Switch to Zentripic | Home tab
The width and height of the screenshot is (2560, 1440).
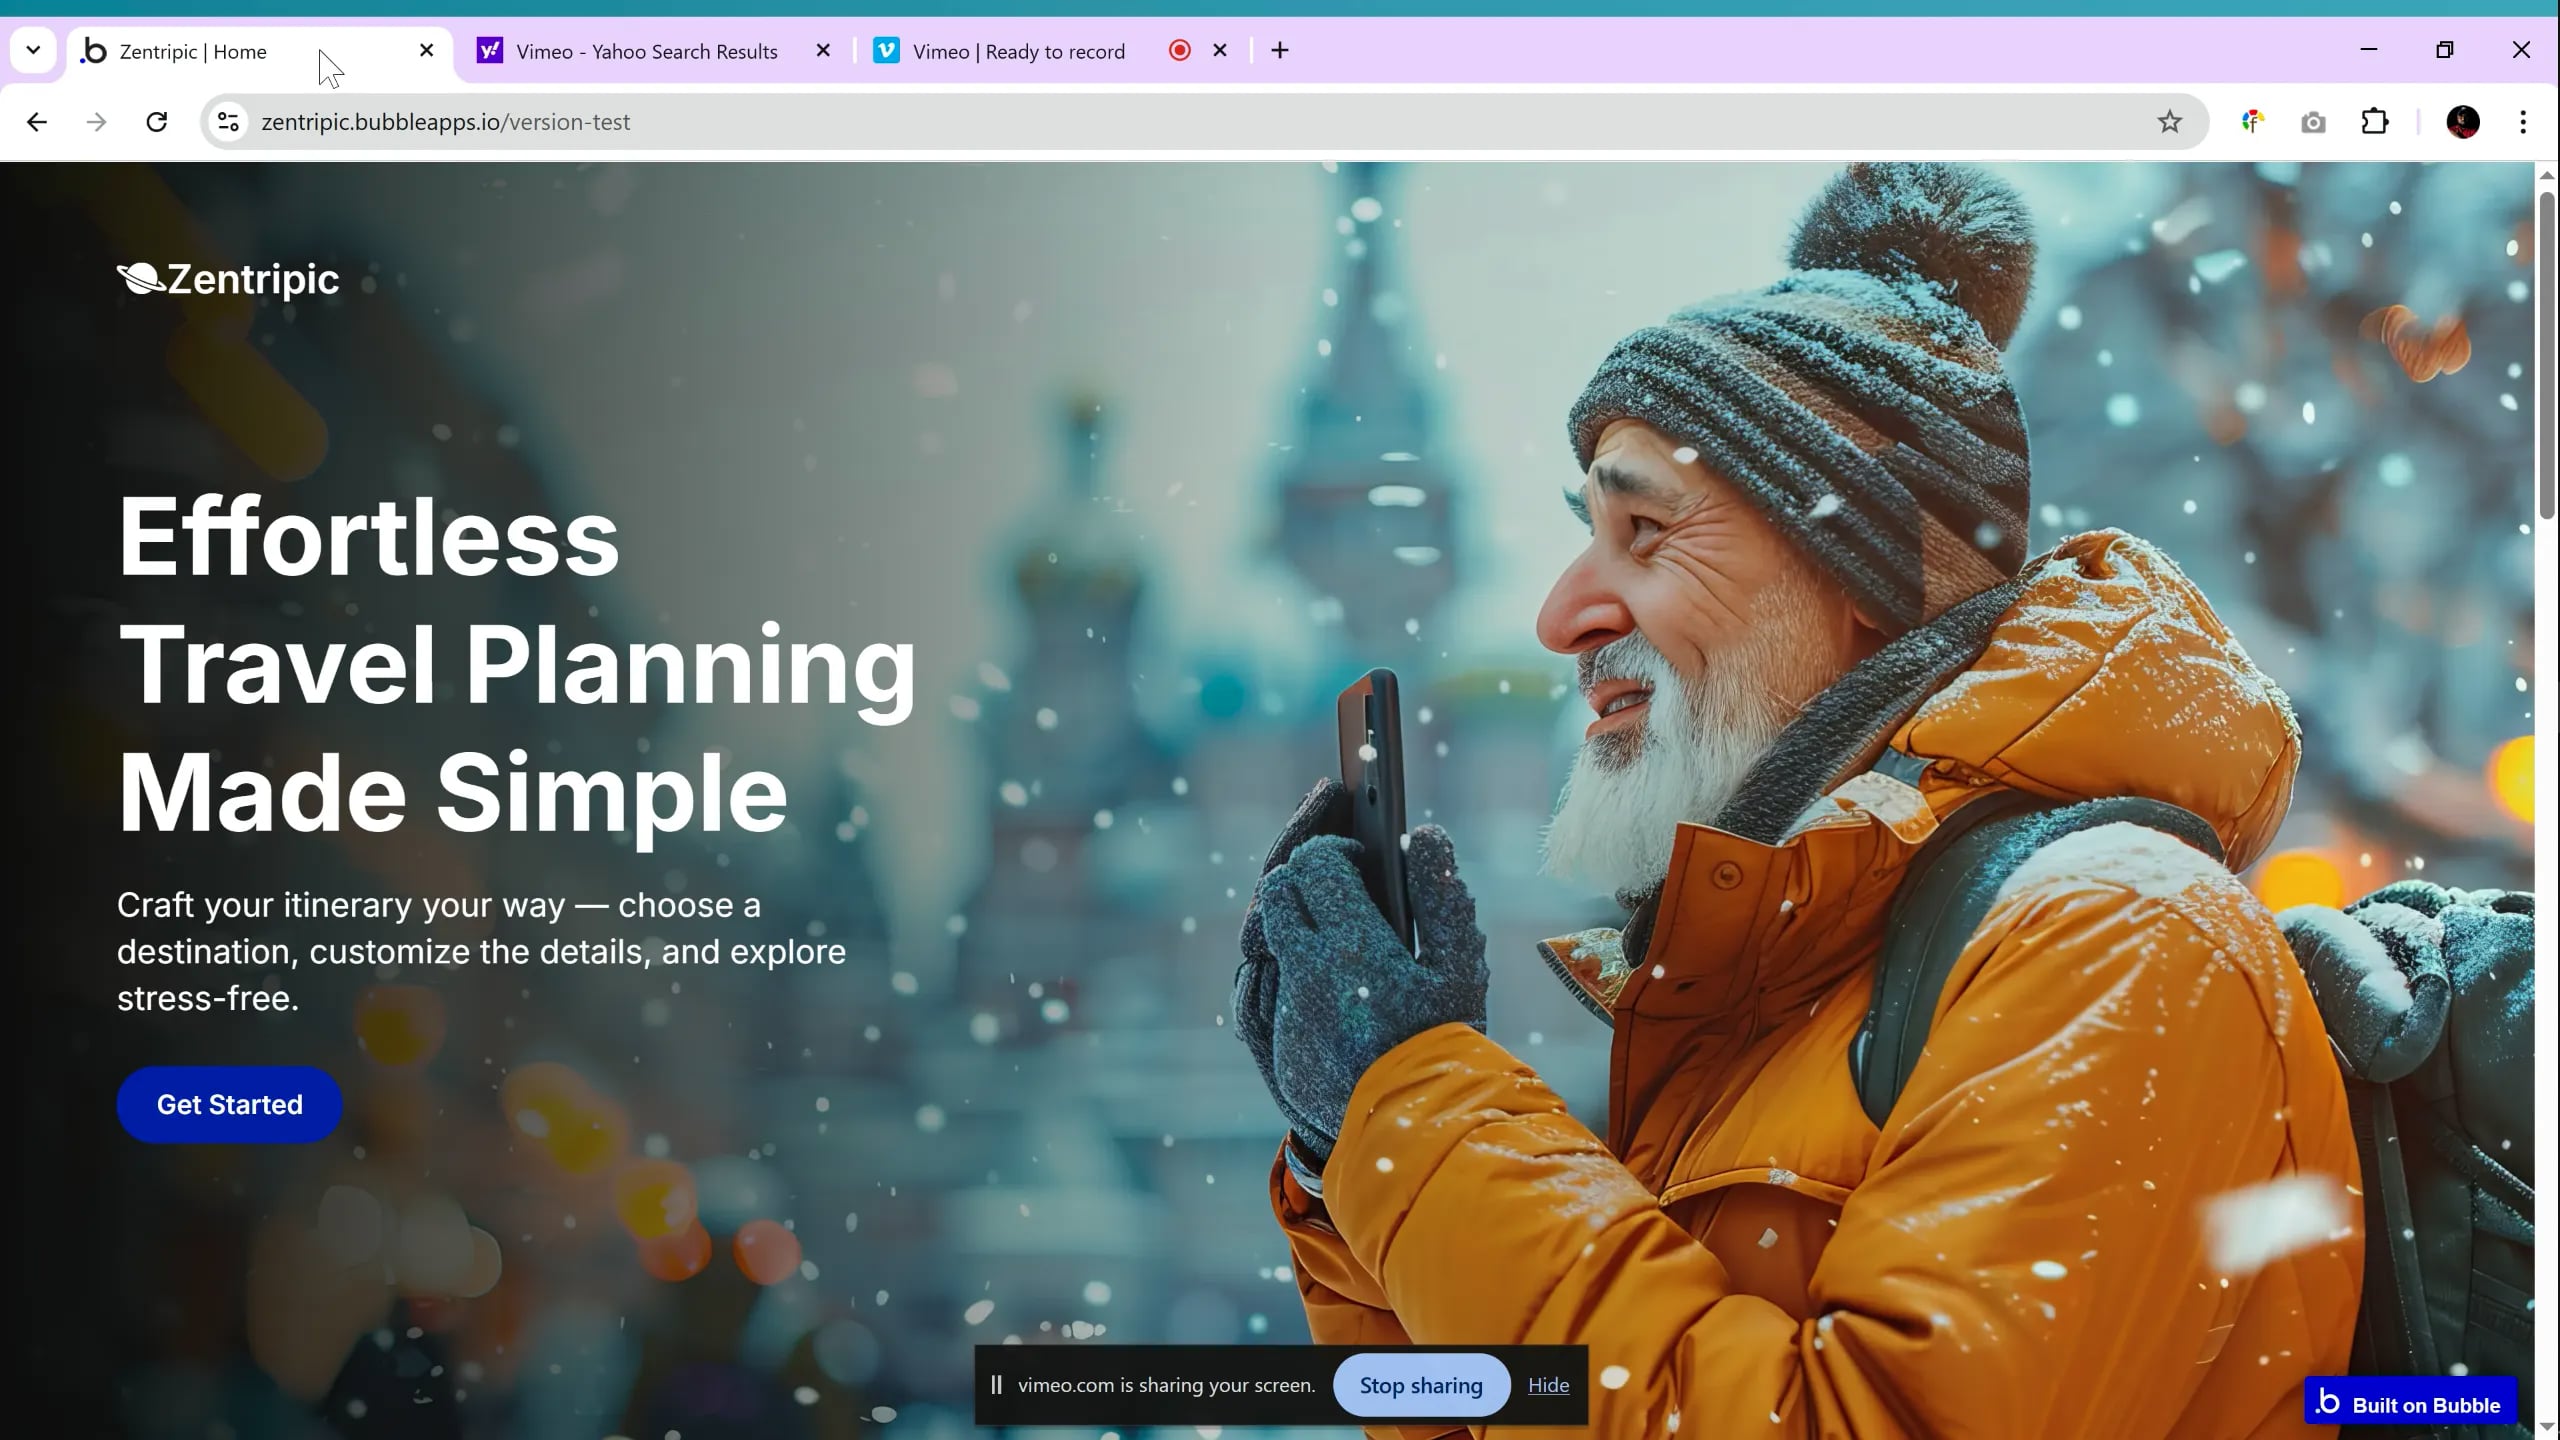260,51
